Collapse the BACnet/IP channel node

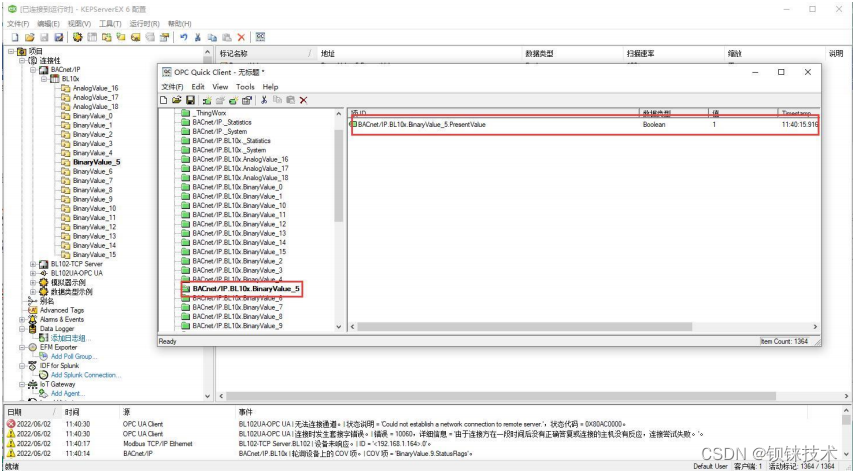(x=33, y=70)
